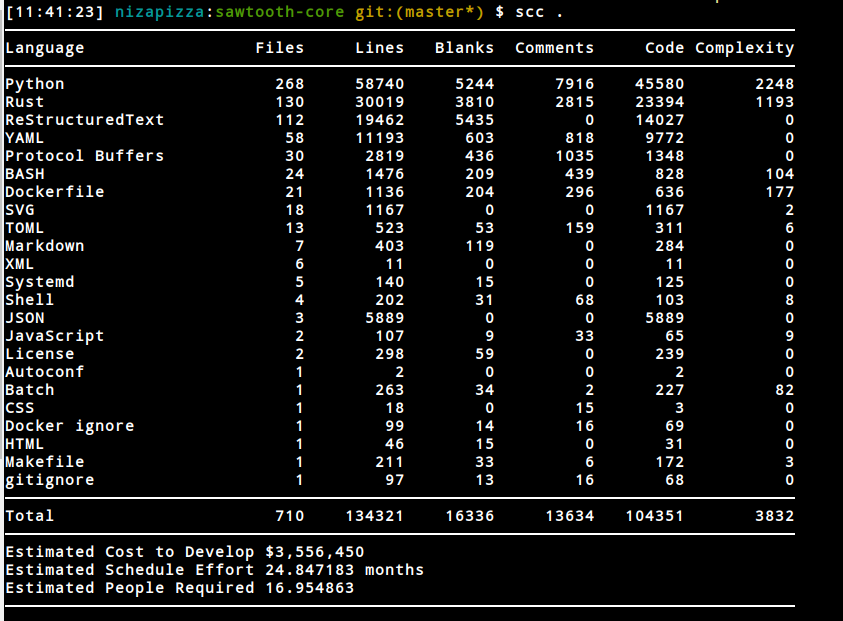Click Python complexity value 2248
Image resolution: width=843 pixels, height=621 pixels.
tap(775, 84)
